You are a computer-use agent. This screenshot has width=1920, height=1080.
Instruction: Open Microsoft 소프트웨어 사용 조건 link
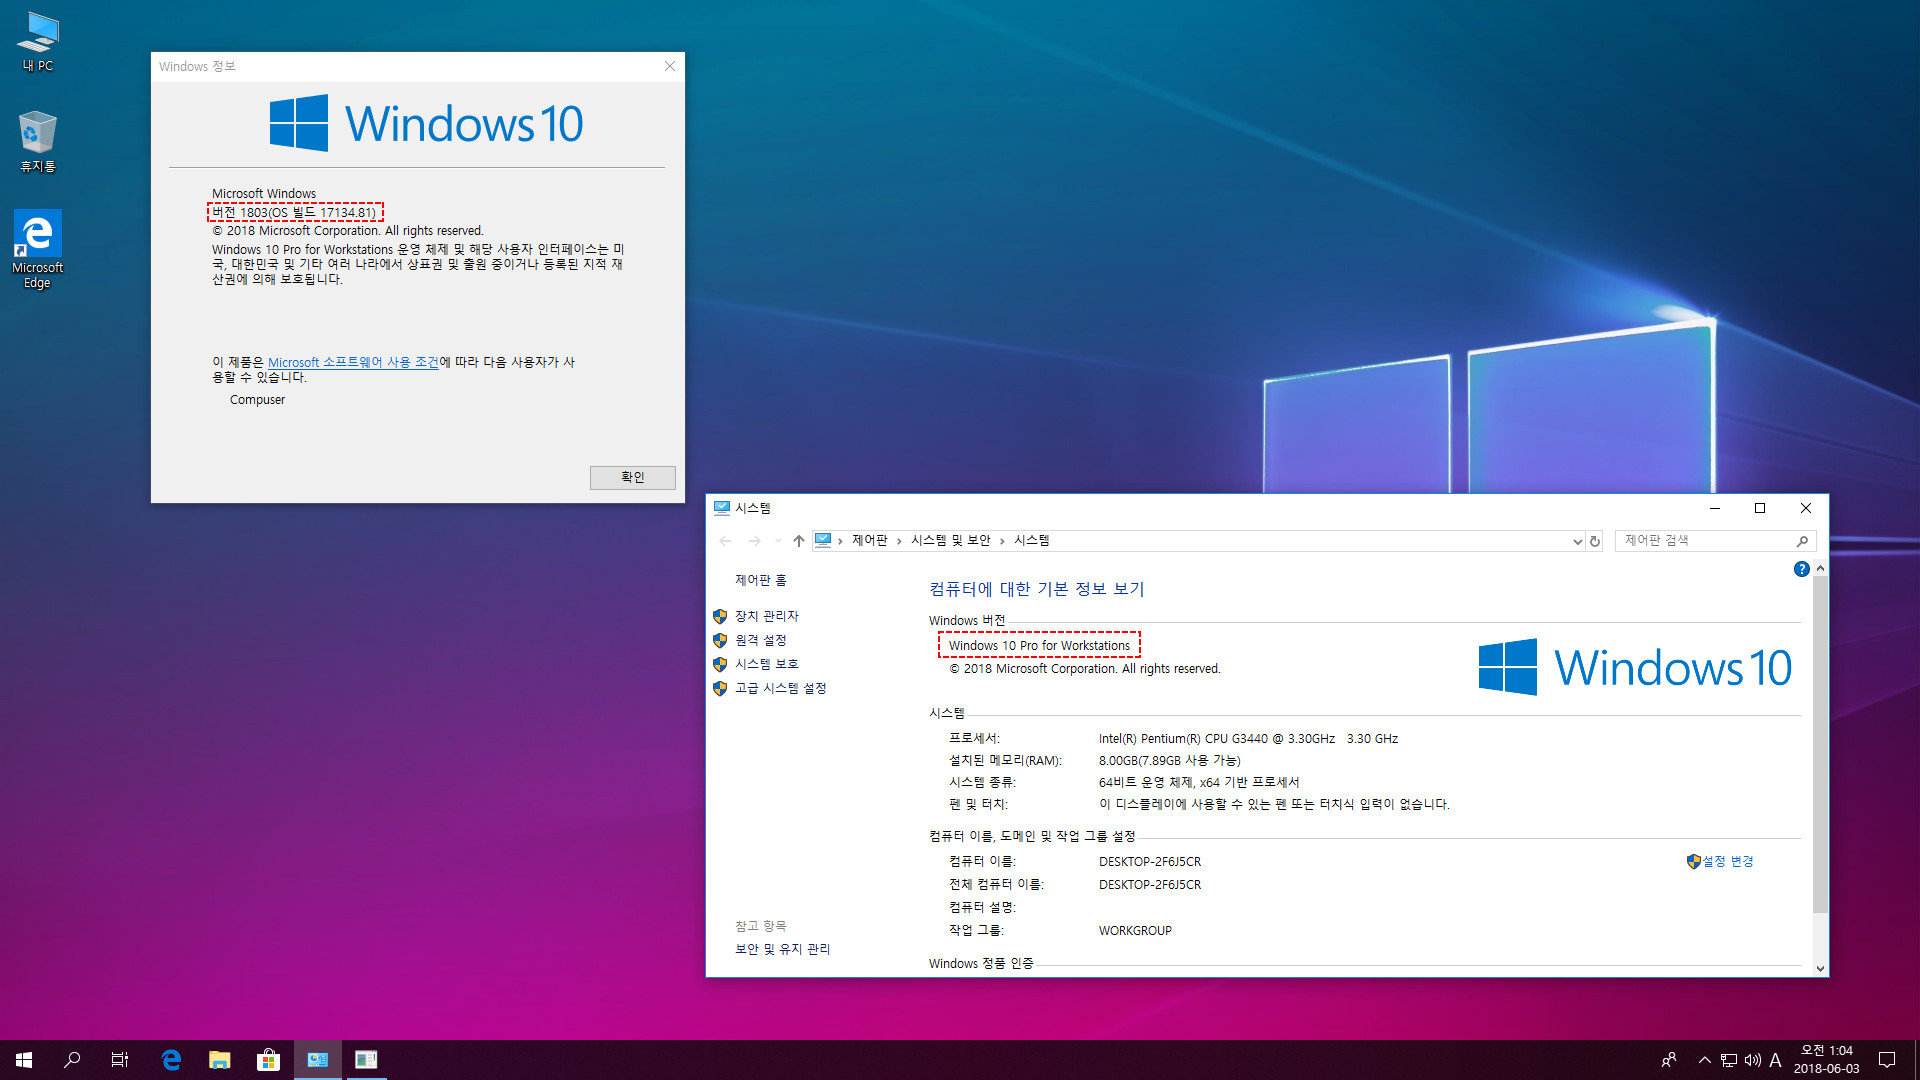tap(353, 362)
